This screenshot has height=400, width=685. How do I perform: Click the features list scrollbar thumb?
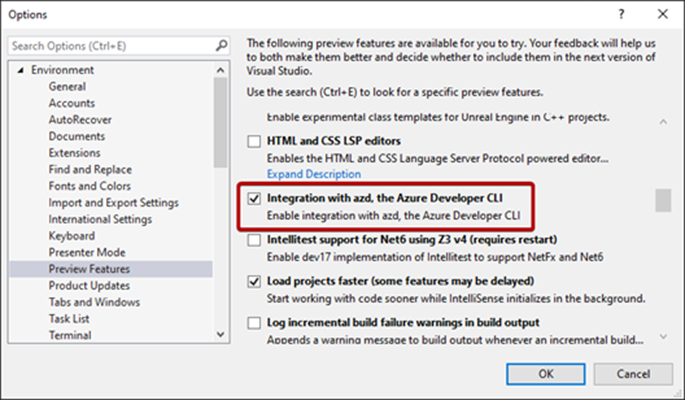tap(662, 200)
